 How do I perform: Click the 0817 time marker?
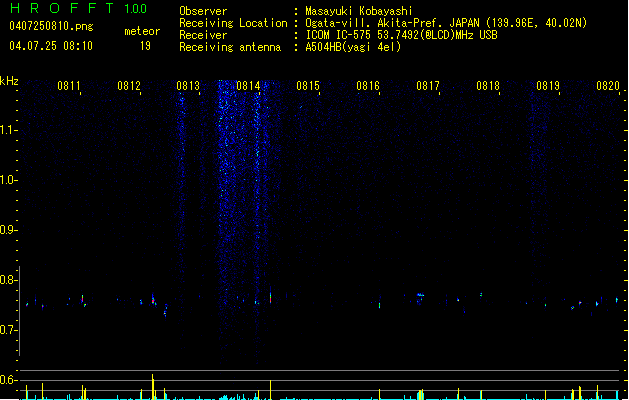428,86
